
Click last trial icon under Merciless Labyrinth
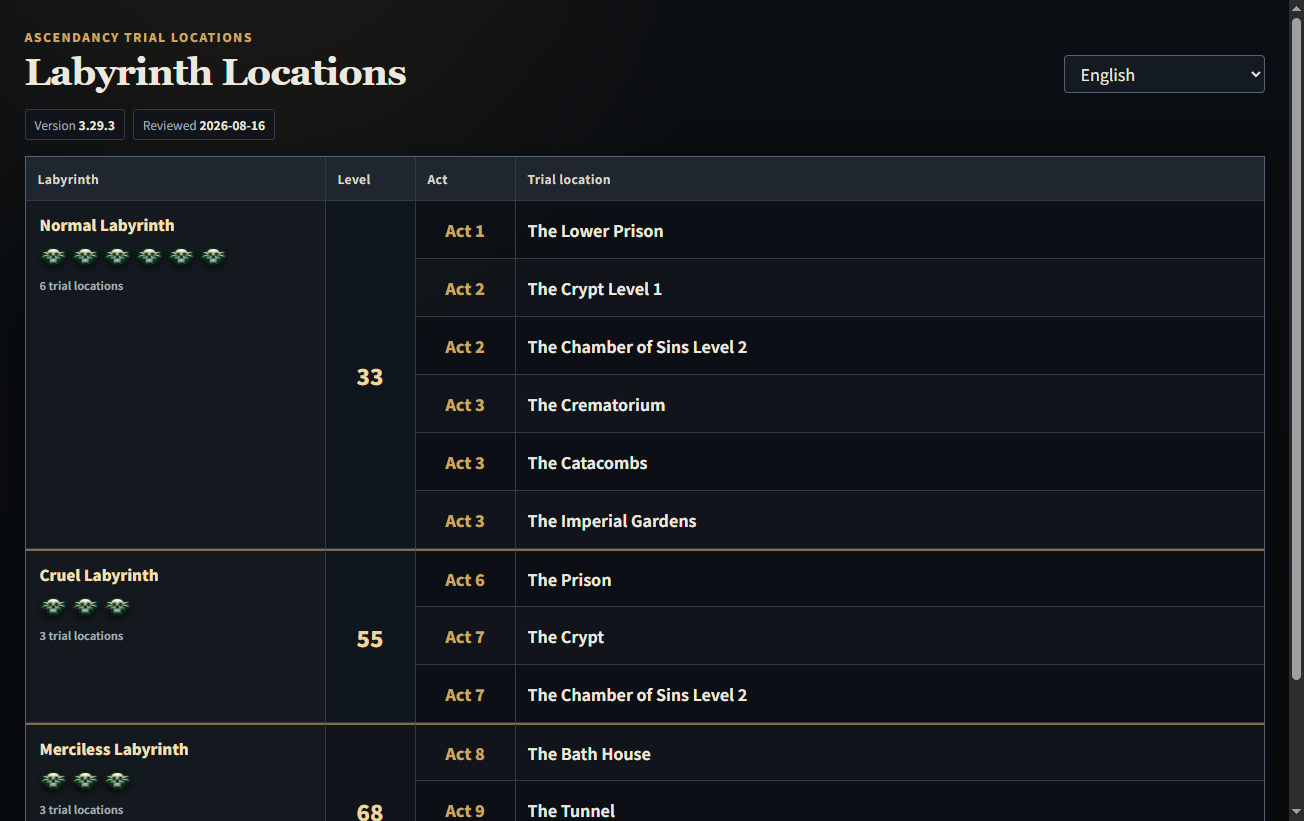[118, 781]
